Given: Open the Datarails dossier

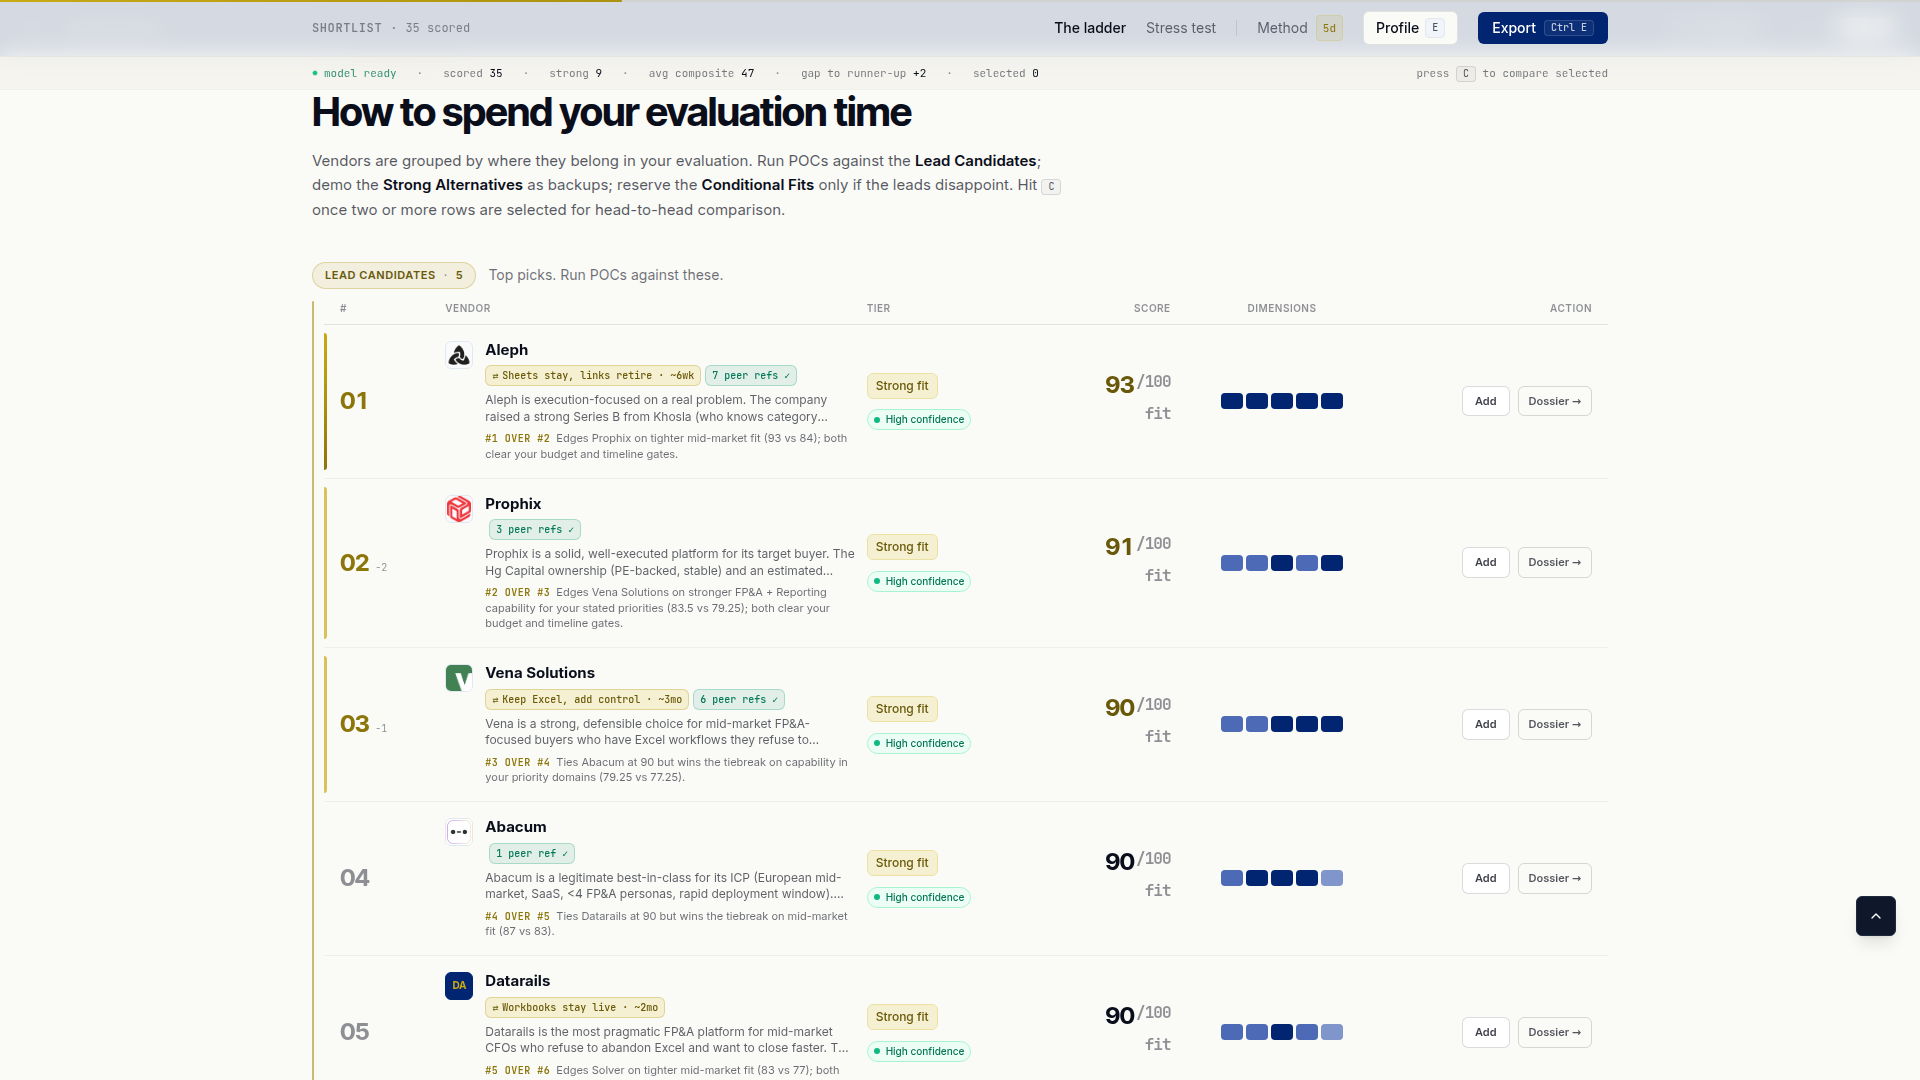Looking at the screenshot, I should [1554, 1032].
